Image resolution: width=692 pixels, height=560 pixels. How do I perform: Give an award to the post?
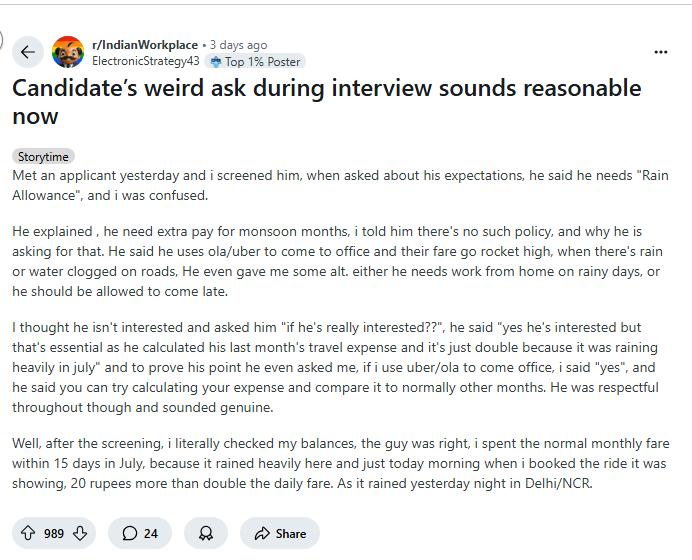pos(206,533)
